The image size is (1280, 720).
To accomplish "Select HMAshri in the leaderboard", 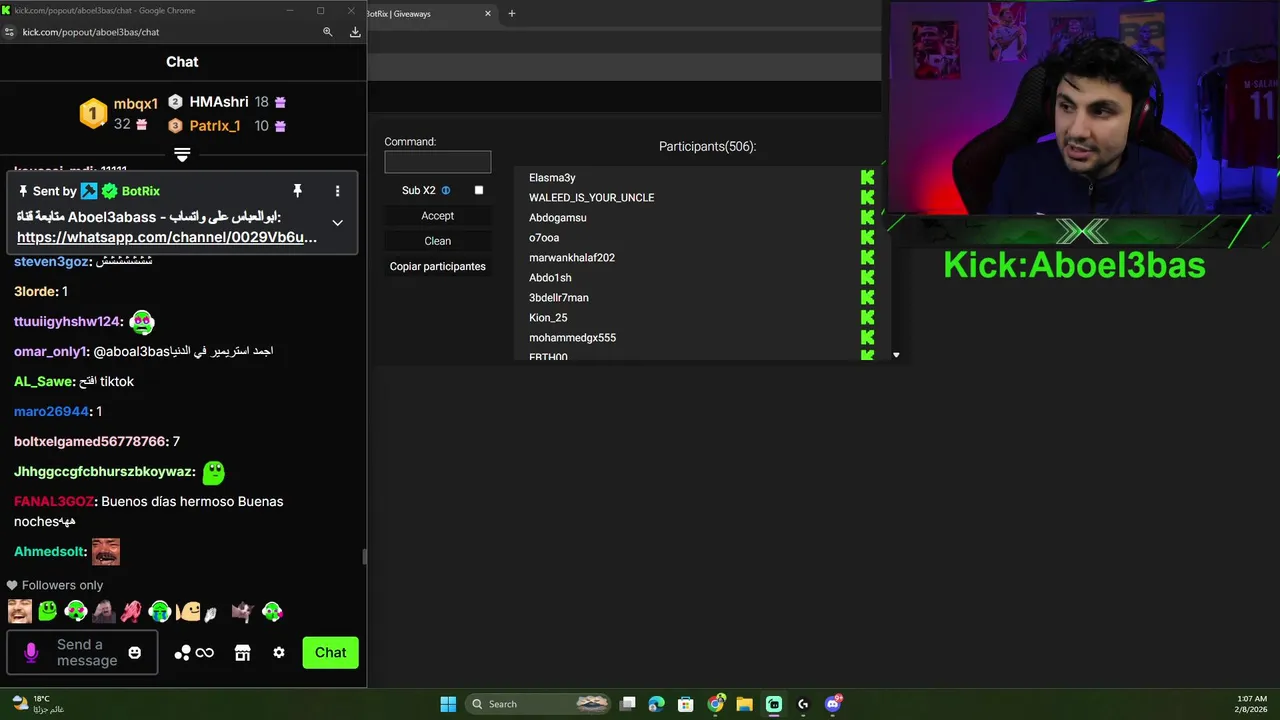I will (x=219, y=102).
